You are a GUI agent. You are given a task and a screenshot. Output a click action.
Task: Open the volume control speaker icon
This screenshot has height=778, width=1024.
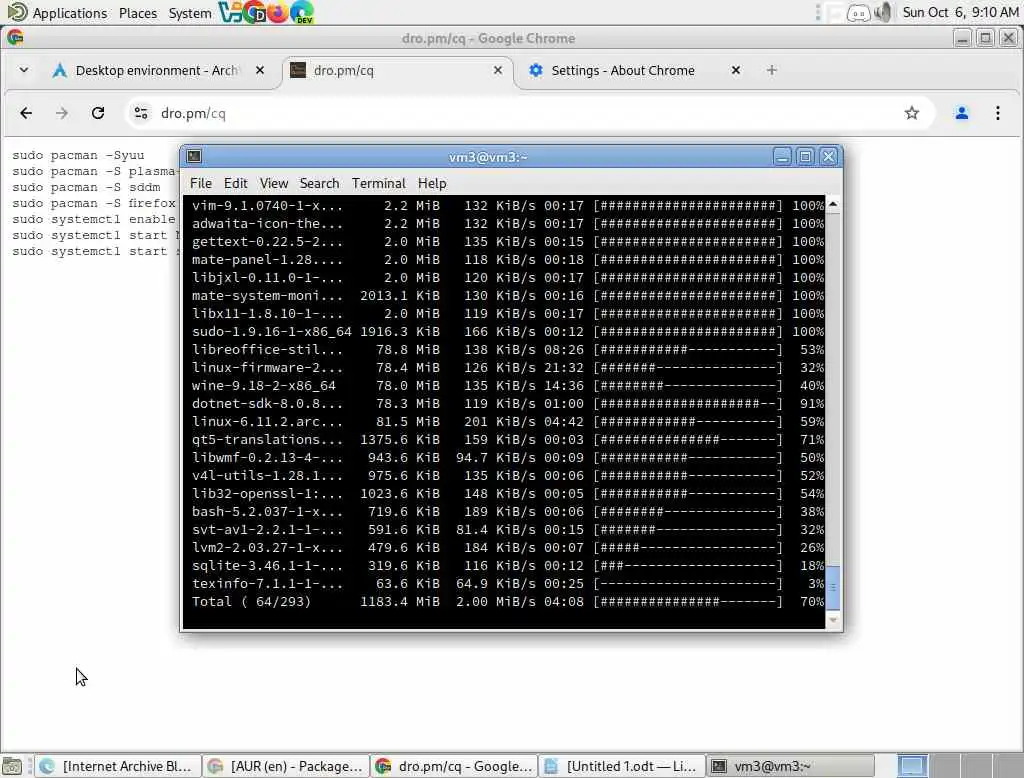pyautogui.click(x=883, y=12)
